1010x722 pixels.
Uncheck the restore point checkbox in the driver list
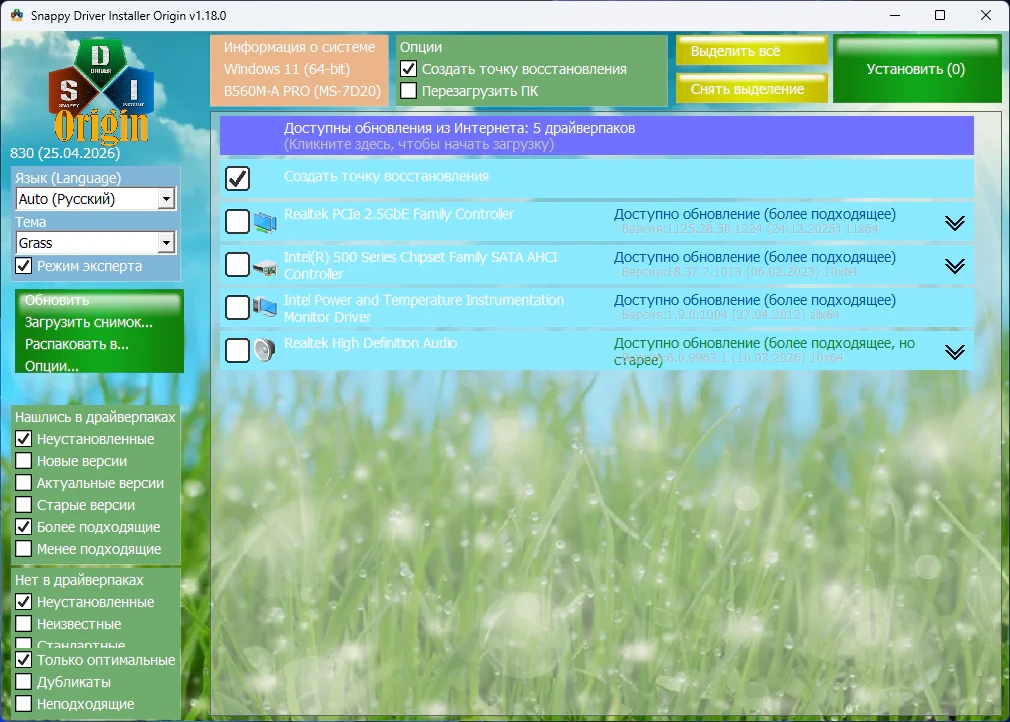click(x=238, y=178)
